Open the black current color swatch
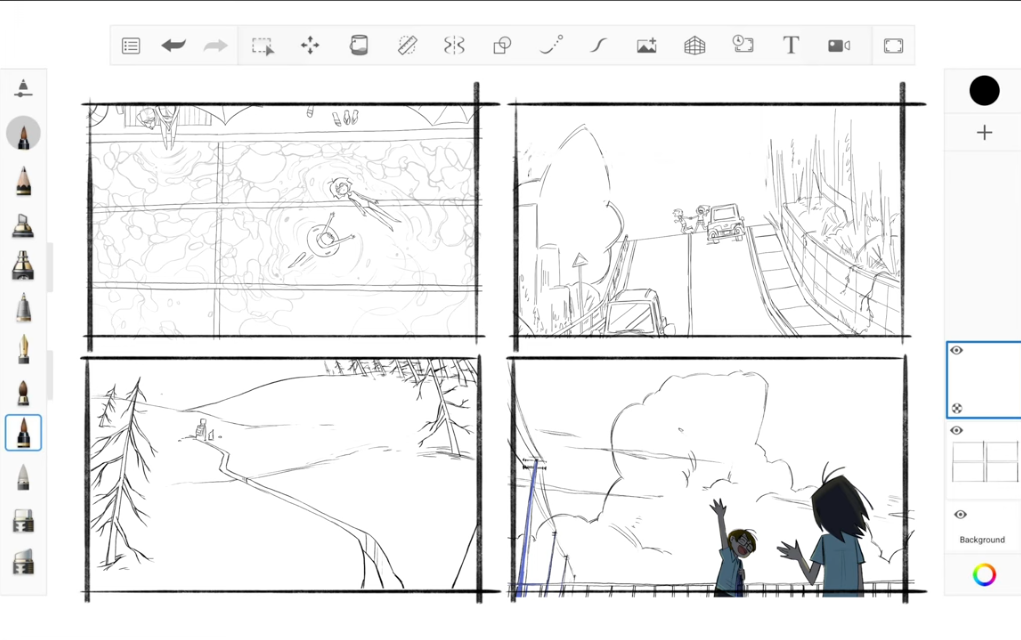The image size is (1021, 640). click(x=984, y=90)
